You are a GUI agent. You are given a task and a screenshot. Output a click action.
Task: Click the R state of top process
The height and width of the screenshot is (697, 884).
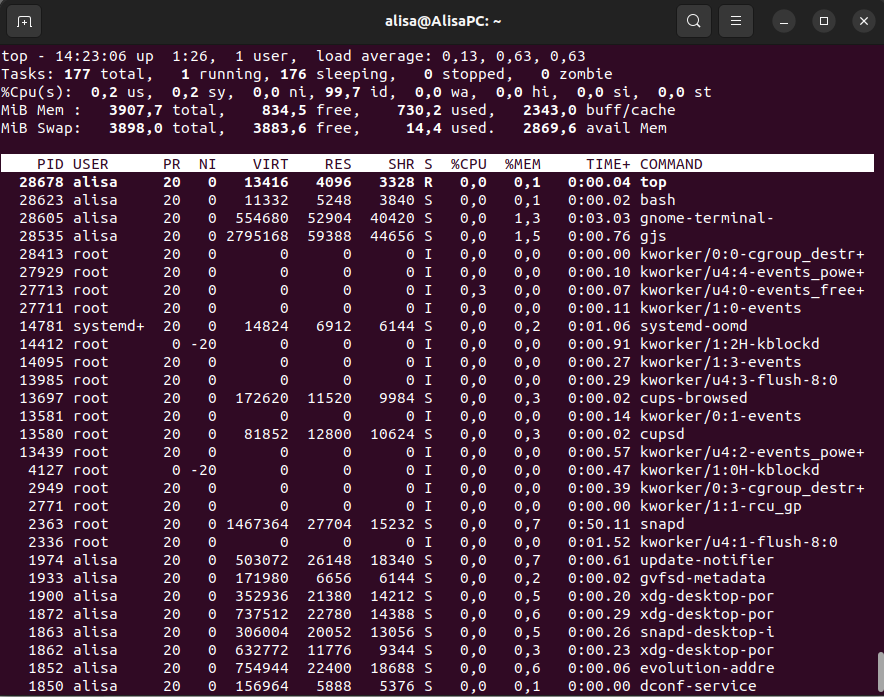(428, 182)
